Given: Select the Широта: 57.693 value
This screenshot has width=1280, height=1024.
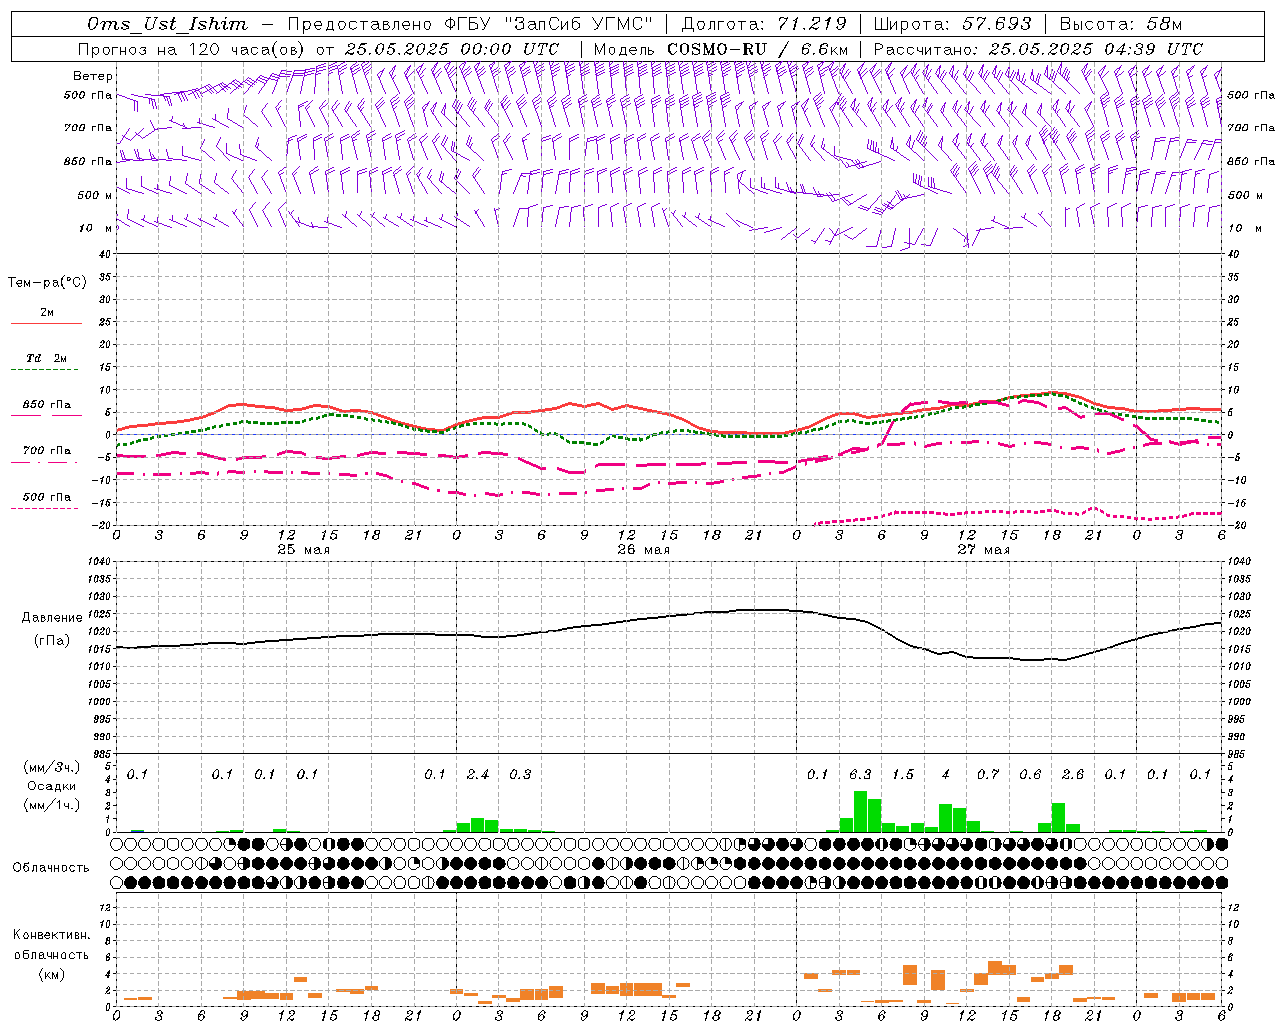Looking at the screenshot, I should (x=952, y=24).
